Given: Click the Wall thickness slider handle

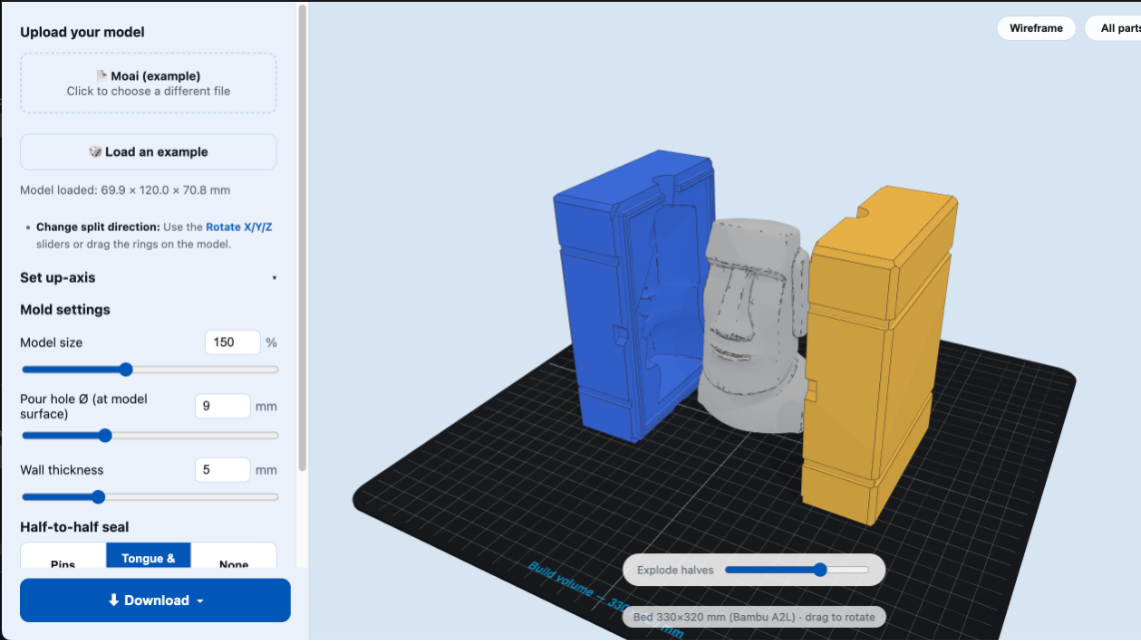Looking at the screenshot, I should pos(98,497).
